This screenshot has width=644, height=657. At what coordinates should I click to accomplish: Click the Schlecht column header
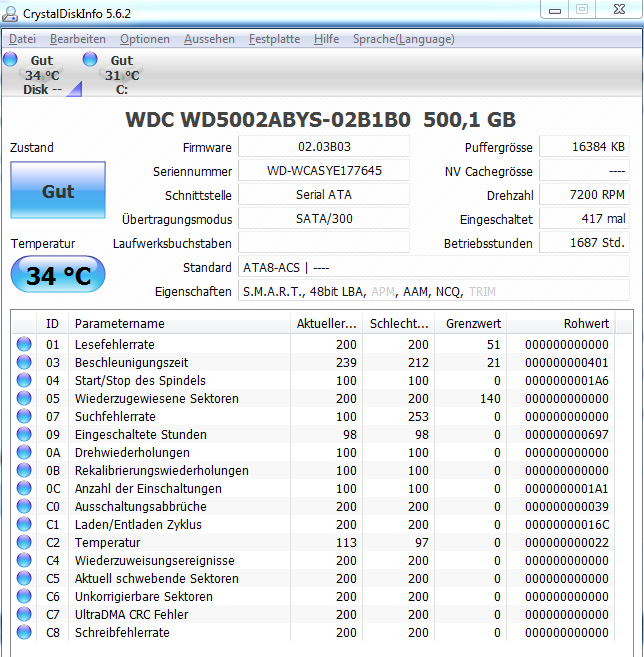tap(398, 323)
